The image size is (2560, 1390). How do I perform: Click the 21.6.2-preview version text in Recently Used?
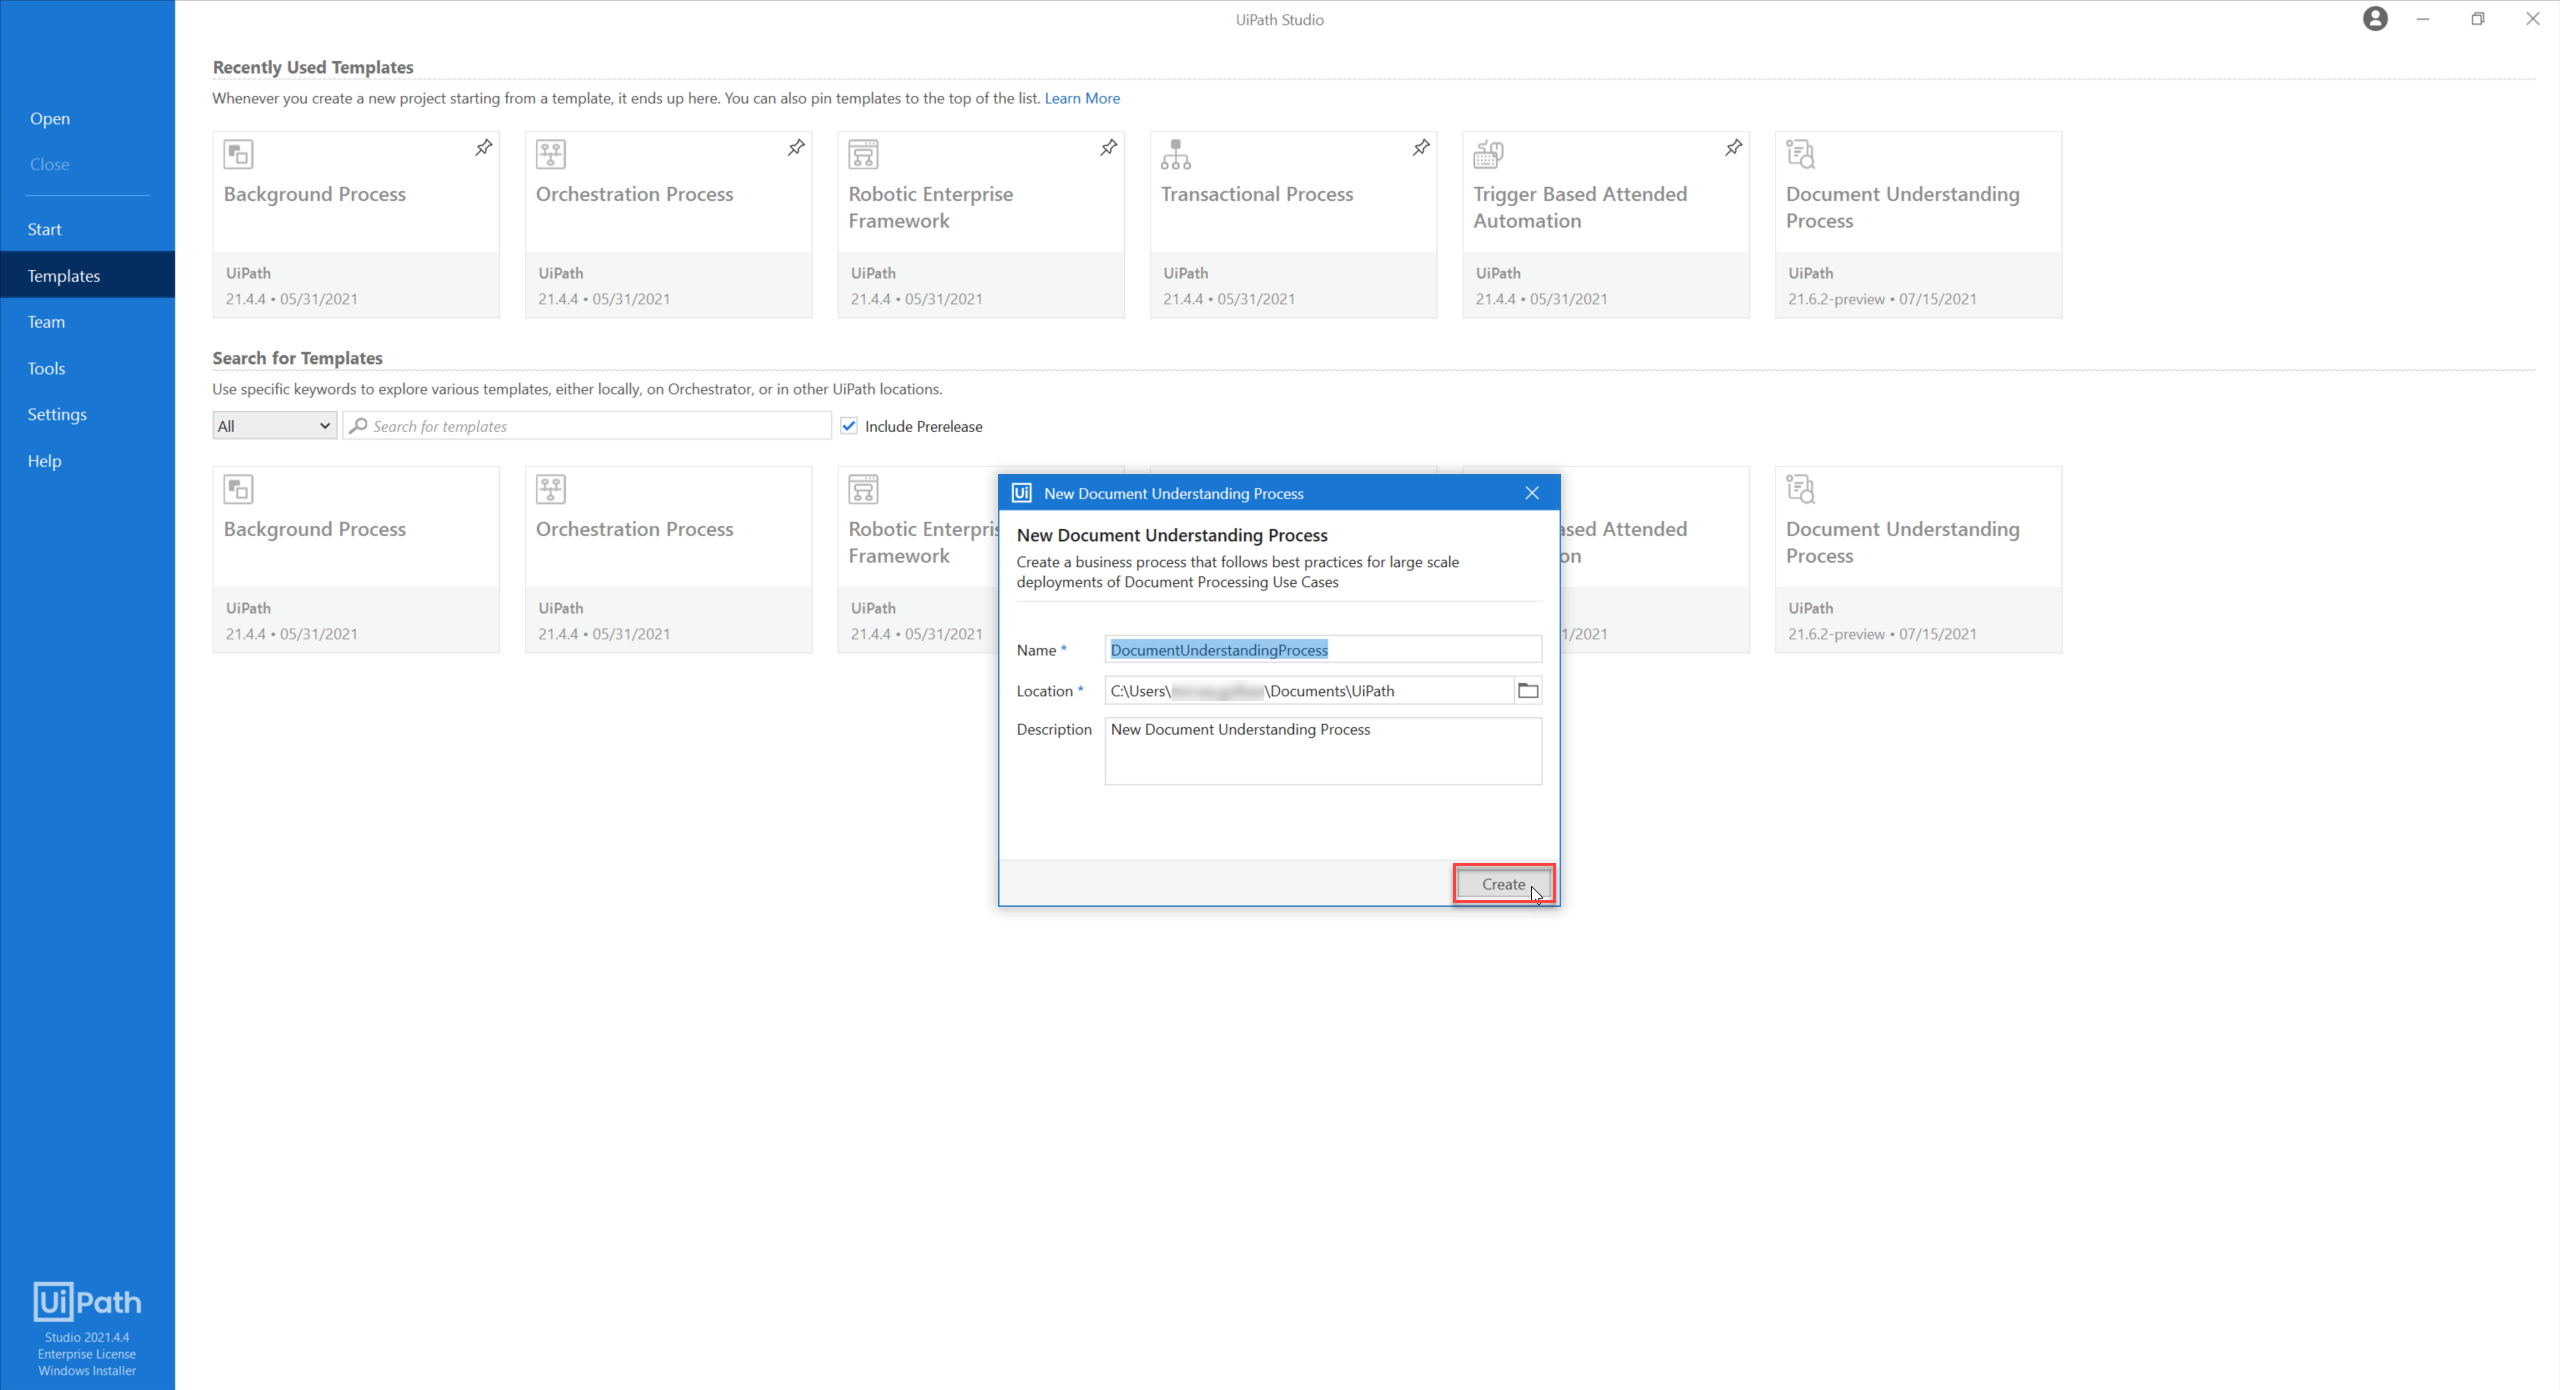(x=1836, y=299)
